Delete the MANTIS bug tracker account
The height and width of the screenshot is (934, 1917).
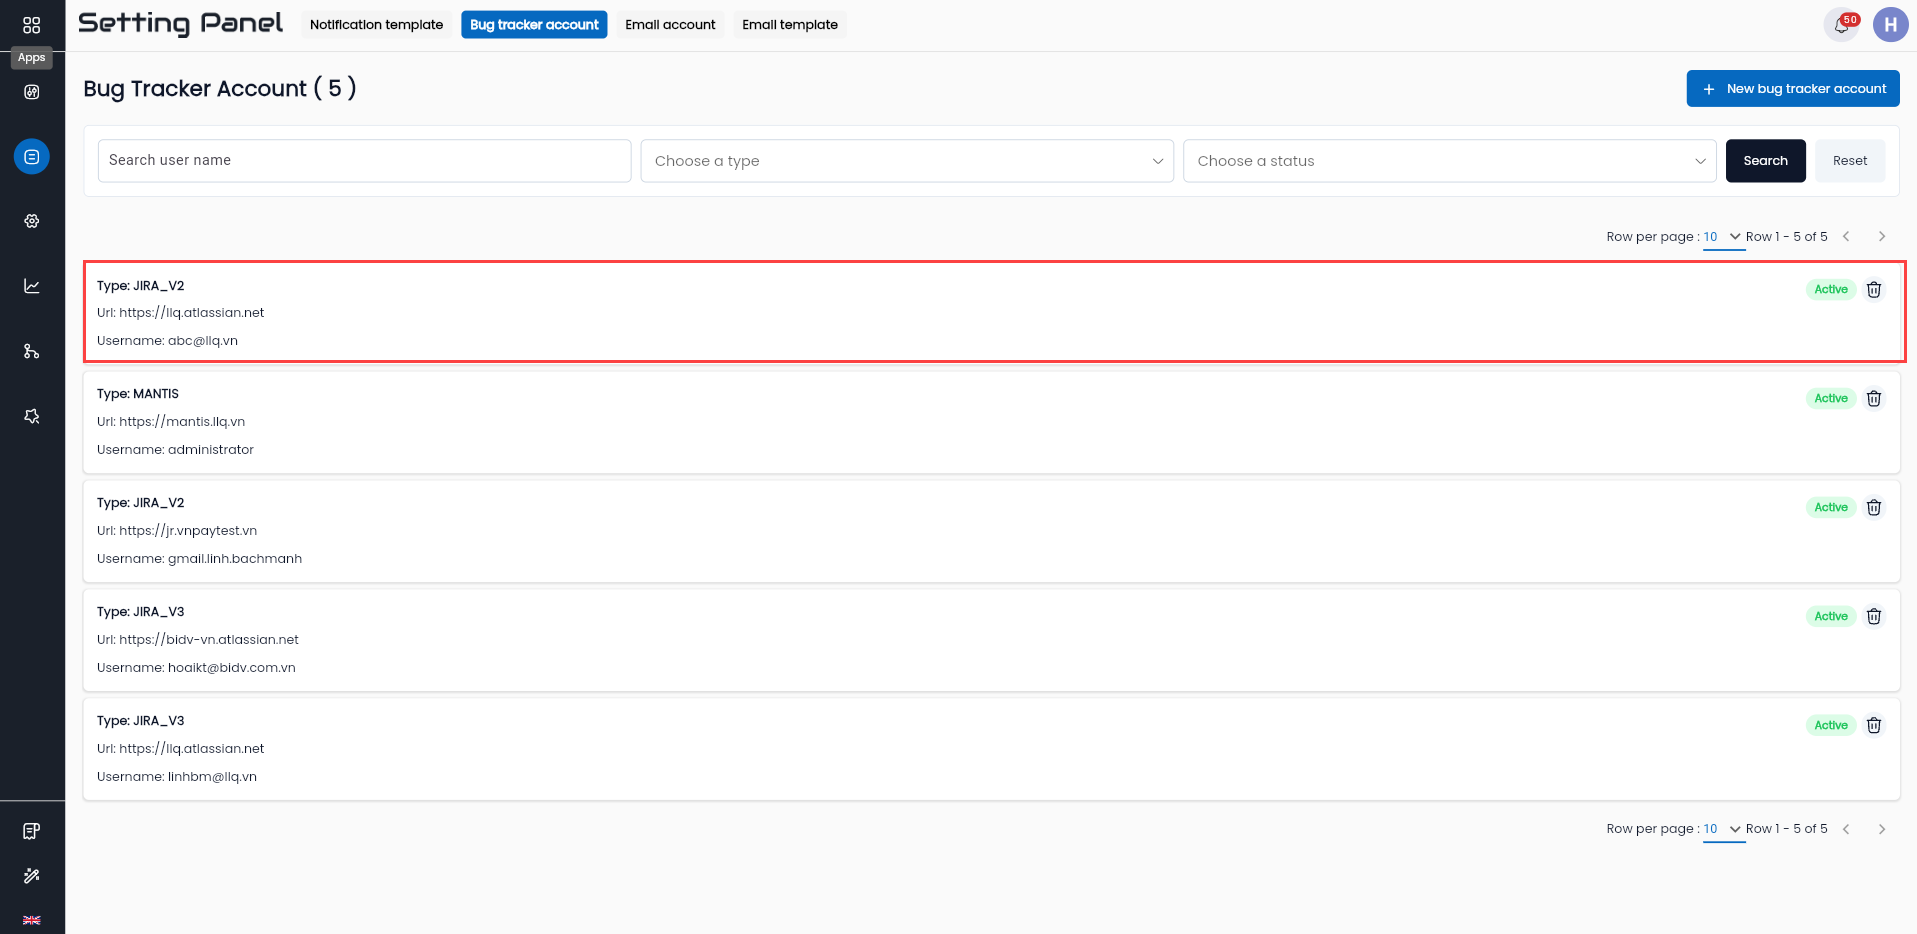(1874, 398)
